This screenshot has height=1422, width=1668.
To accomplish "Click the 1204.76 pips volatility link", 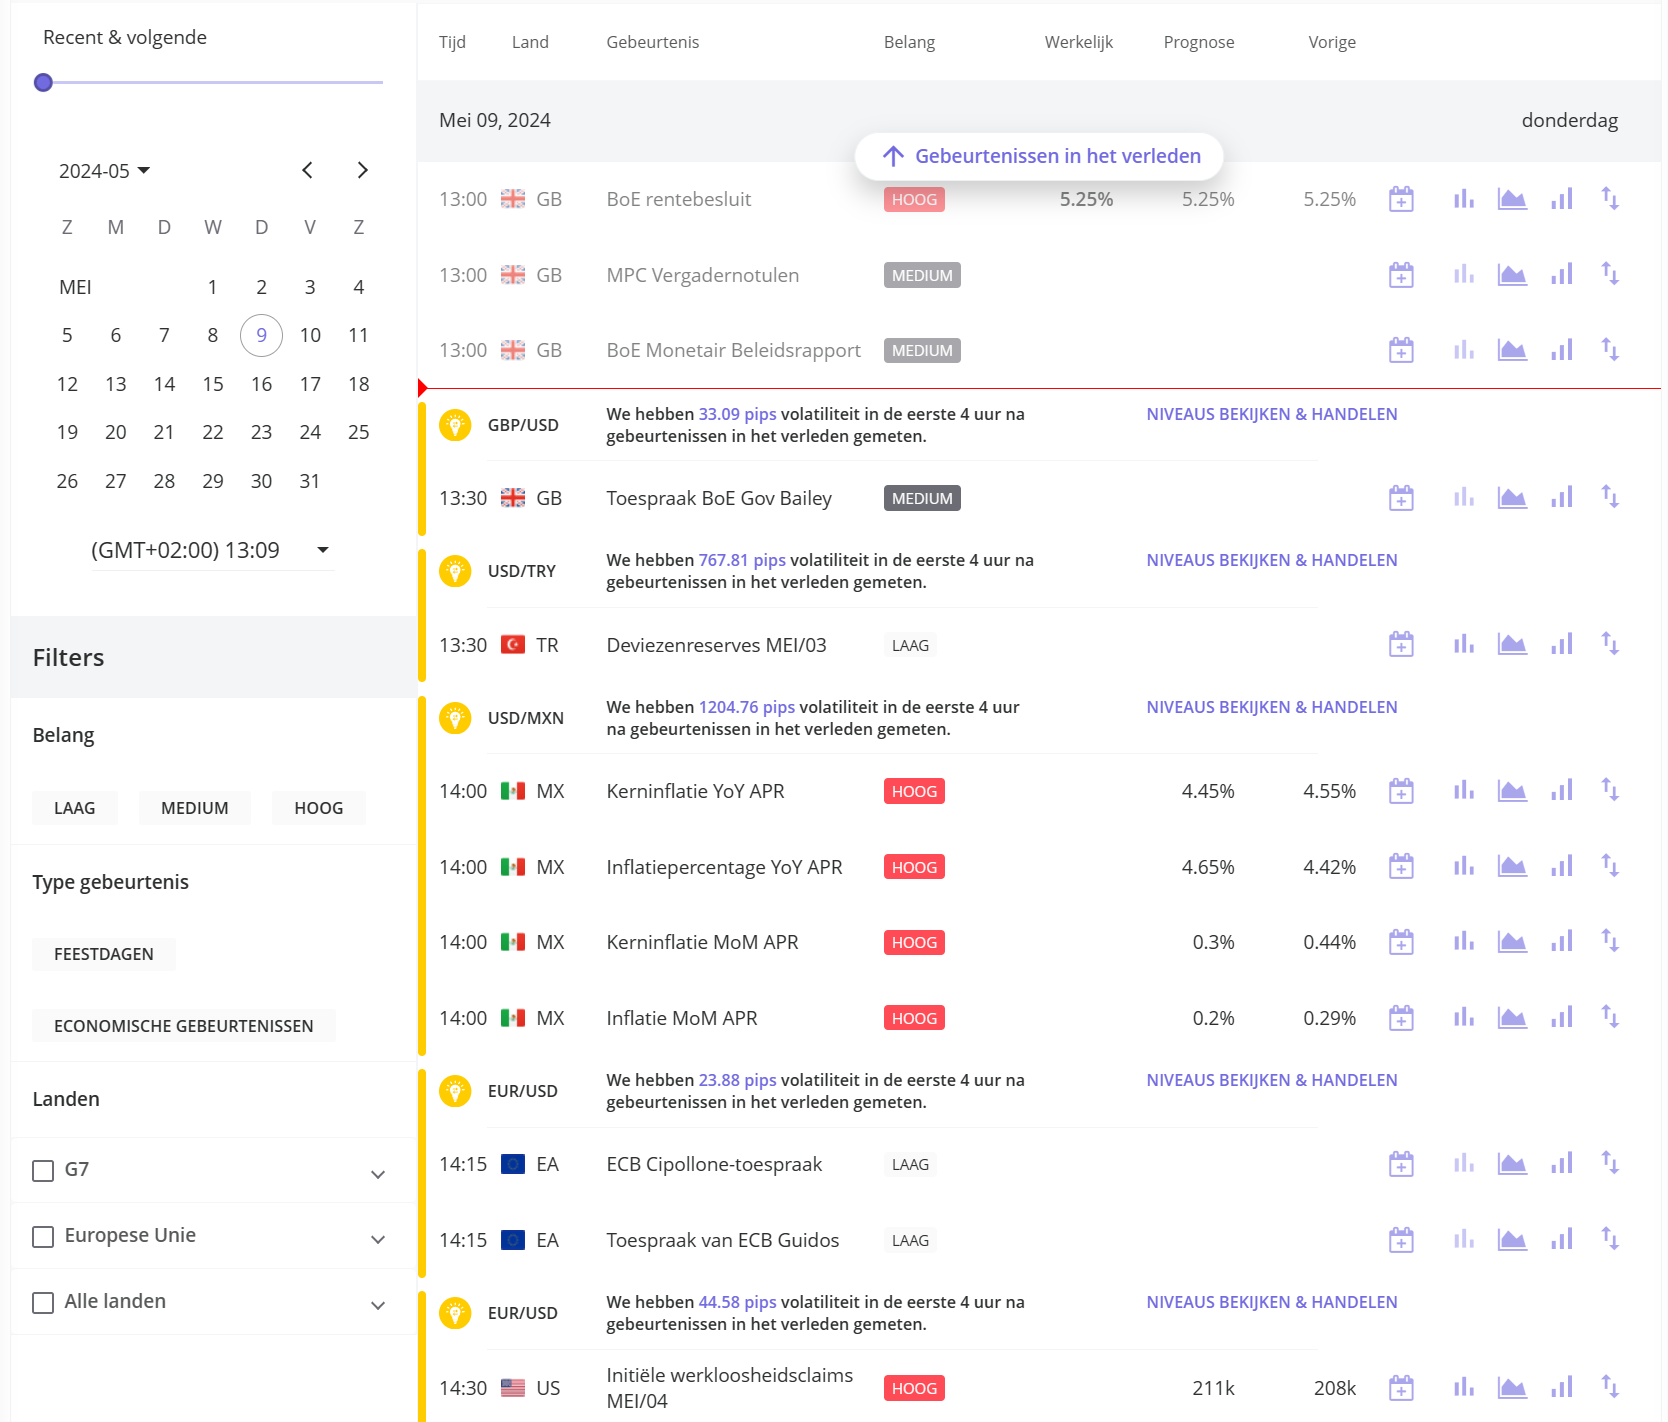I will click(747, 707).
